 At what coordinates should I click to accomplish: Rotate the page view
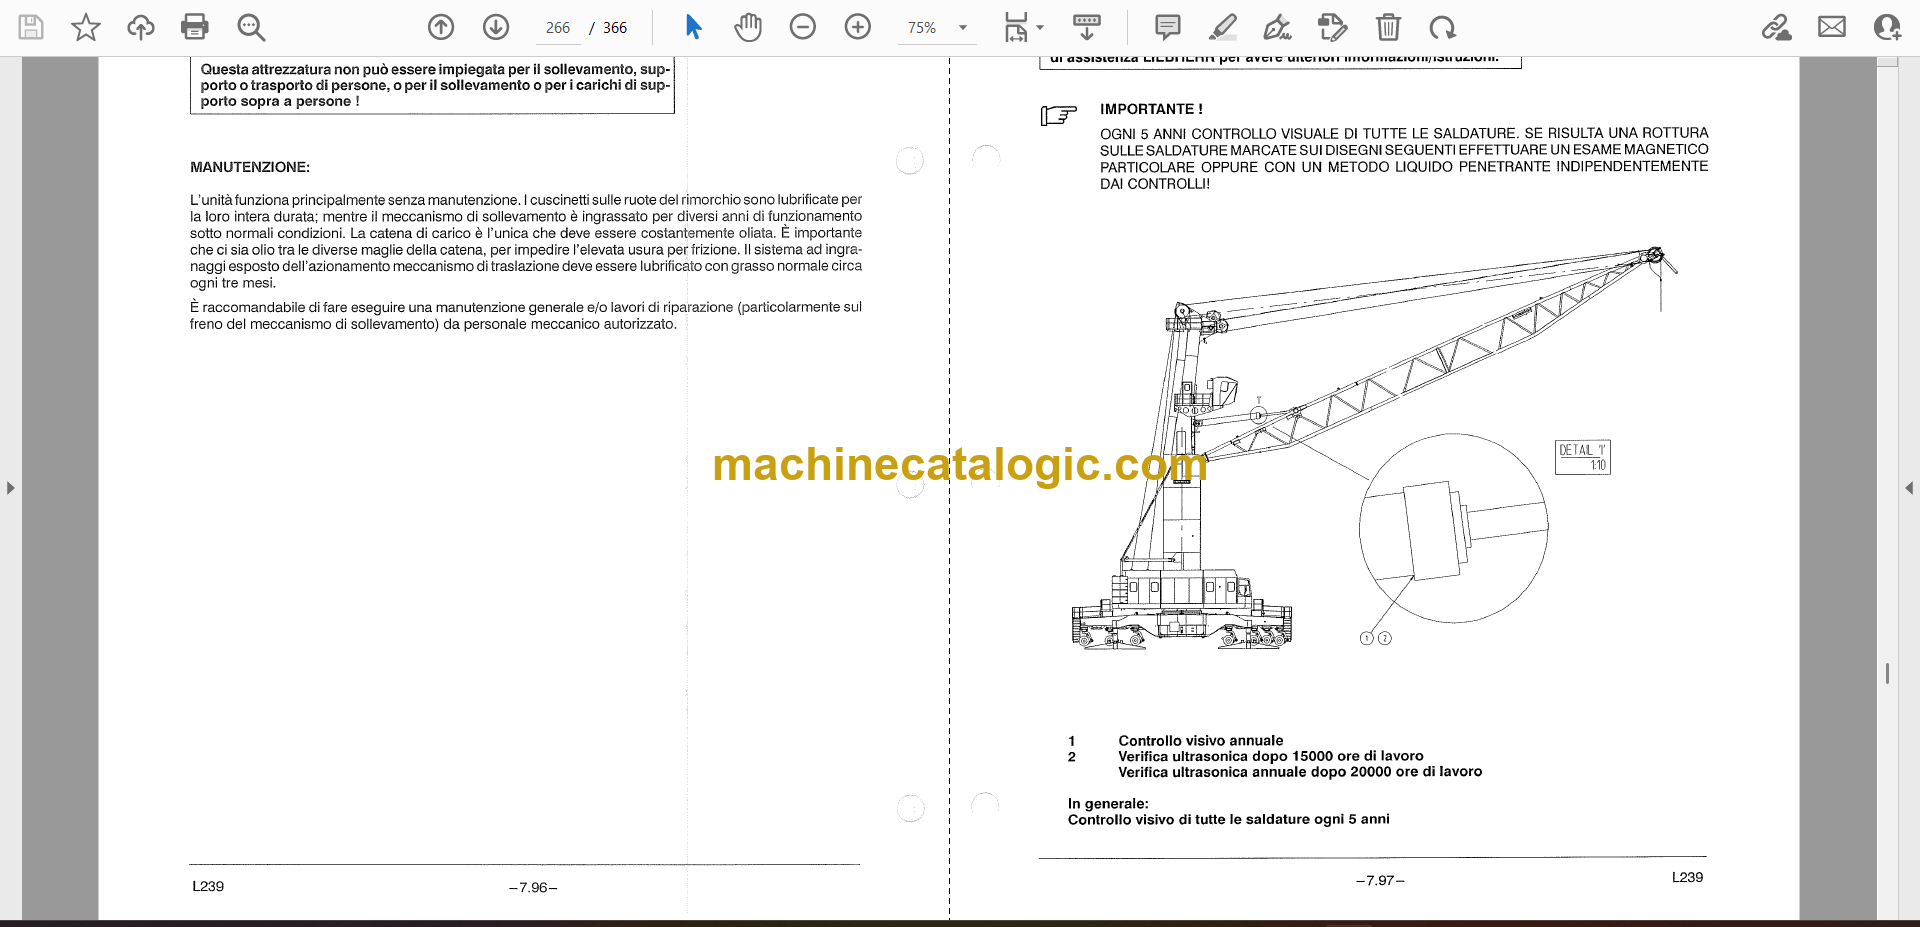[1442, 27]
